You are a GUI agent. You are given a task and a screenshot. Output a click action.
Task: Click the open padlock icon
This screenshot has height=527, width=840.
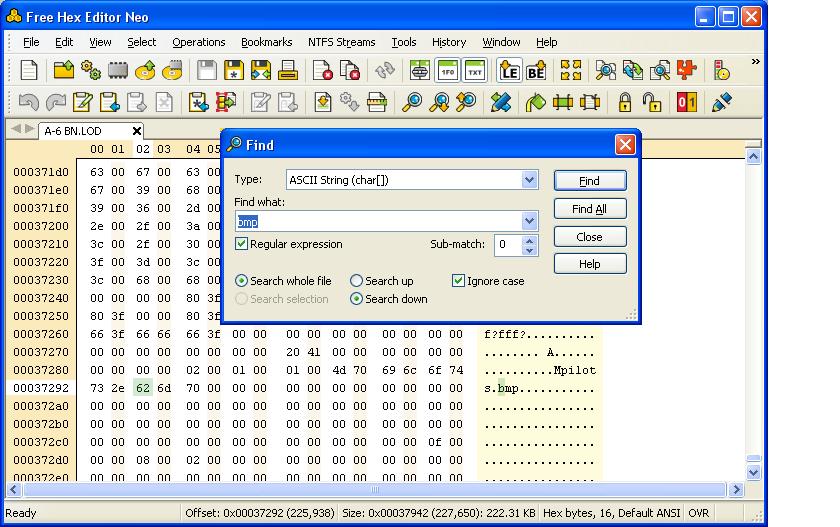(652, 102)
